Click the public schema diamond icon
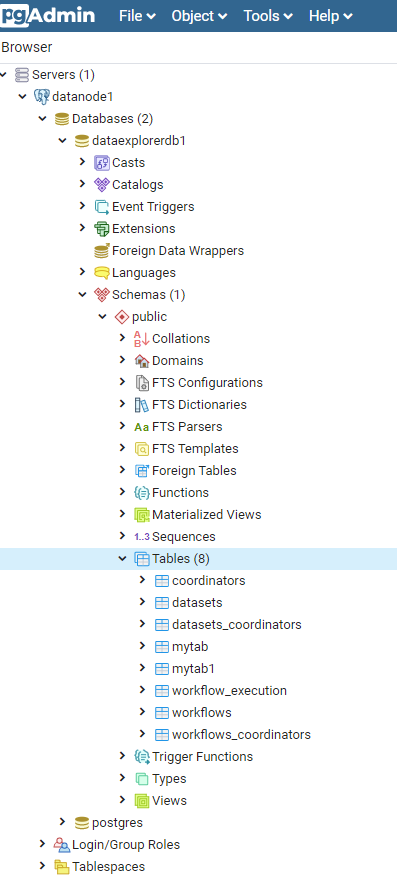 (122, 317)
